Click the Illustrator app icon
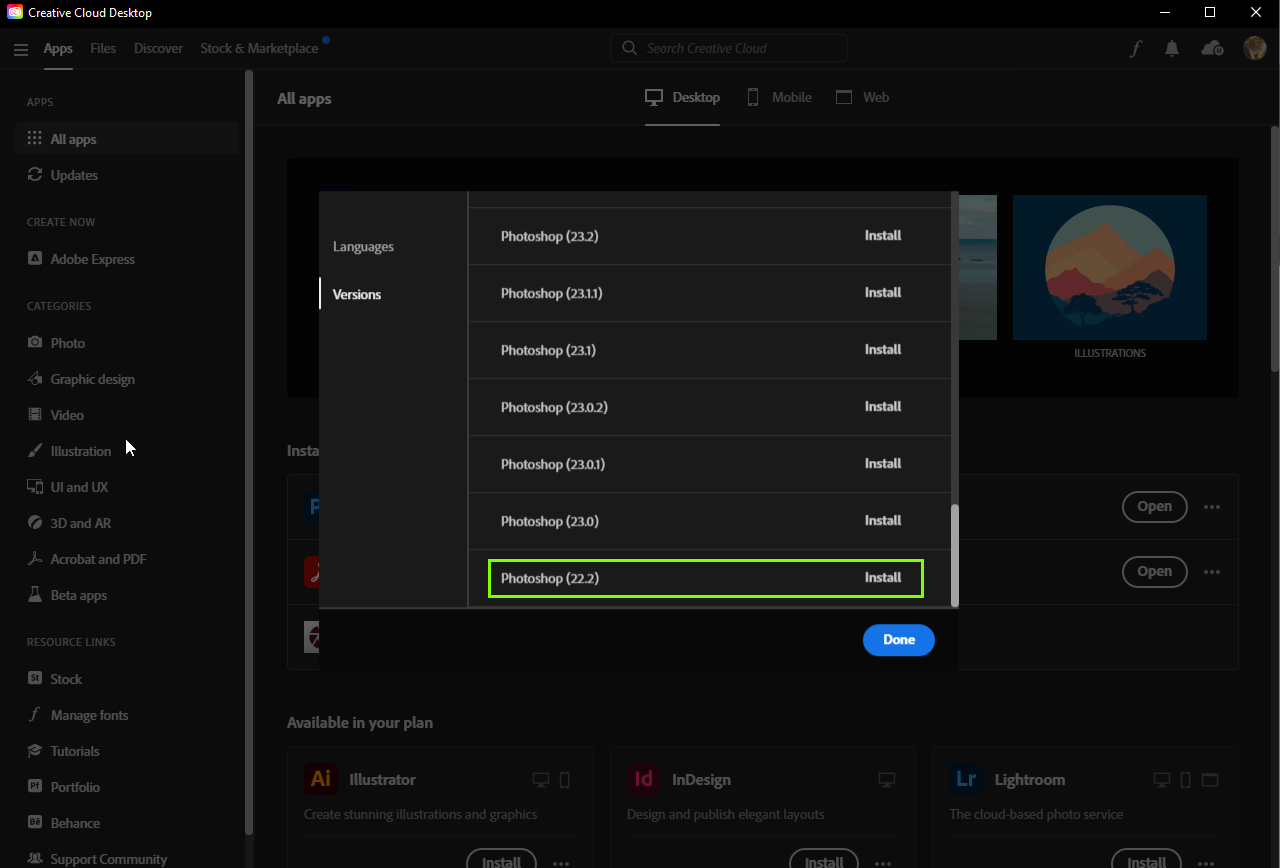The width and height of the screenshot is (1280, 868). click(321, 779)
